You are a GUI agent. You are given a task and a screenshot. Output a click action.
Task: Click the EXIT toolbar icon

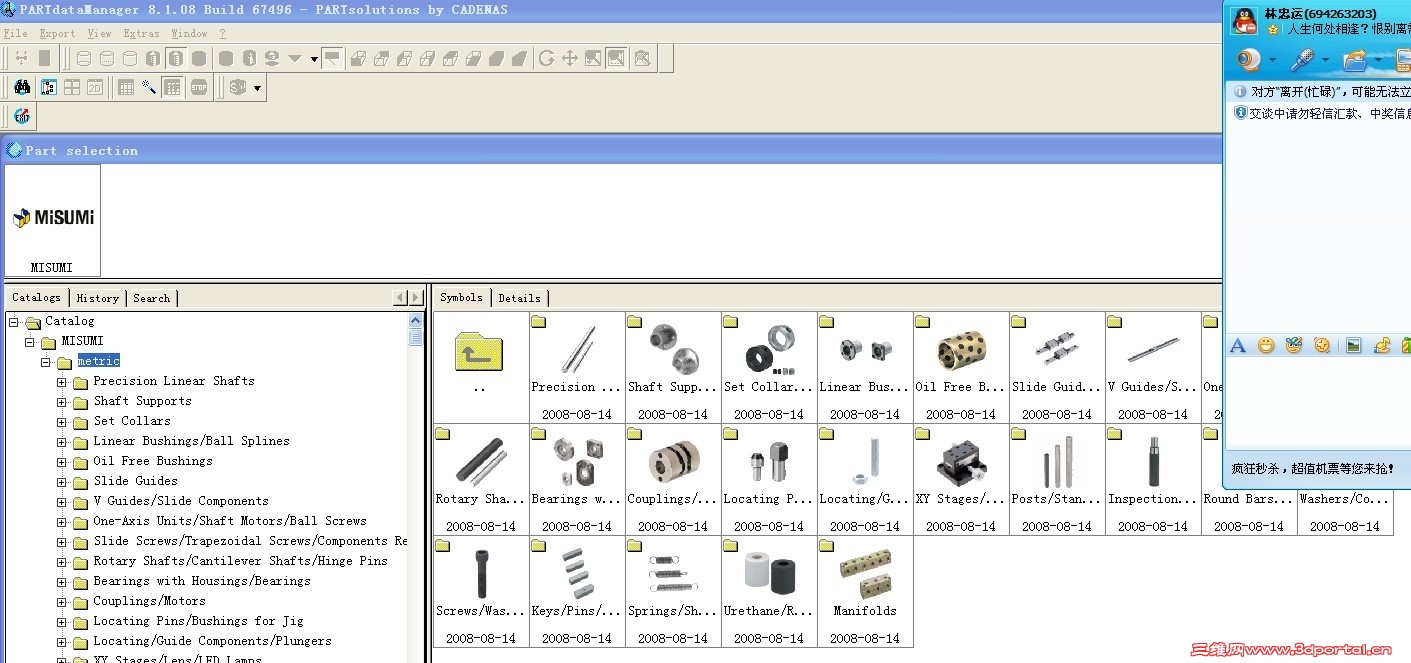pyautogui.click(x=22, y=117)
